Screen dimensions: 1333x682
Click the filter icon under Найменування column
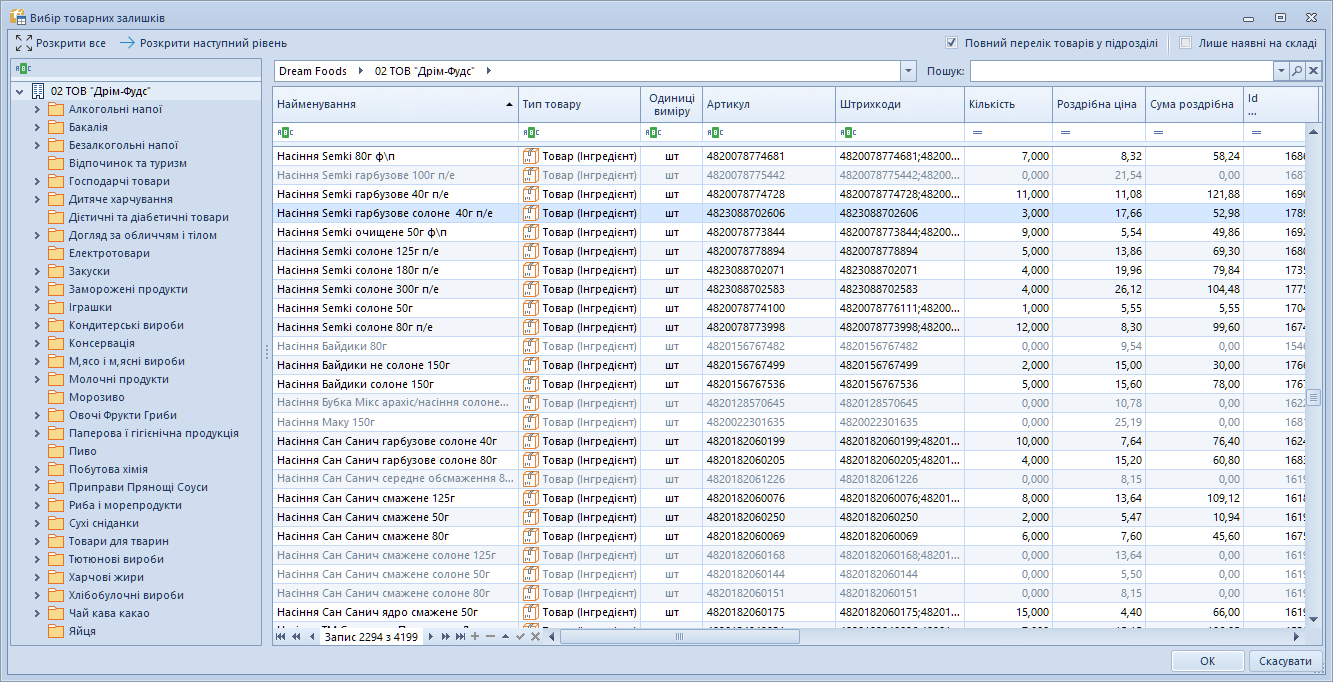click(x=285, y=132)
